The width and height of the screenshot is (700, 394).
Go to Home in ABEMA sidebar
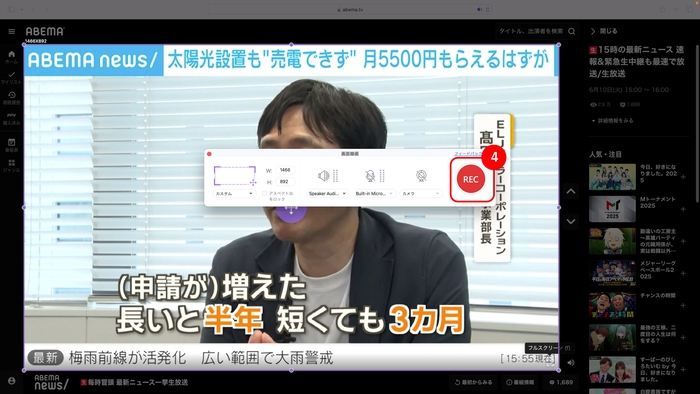[x=12, y=57]
